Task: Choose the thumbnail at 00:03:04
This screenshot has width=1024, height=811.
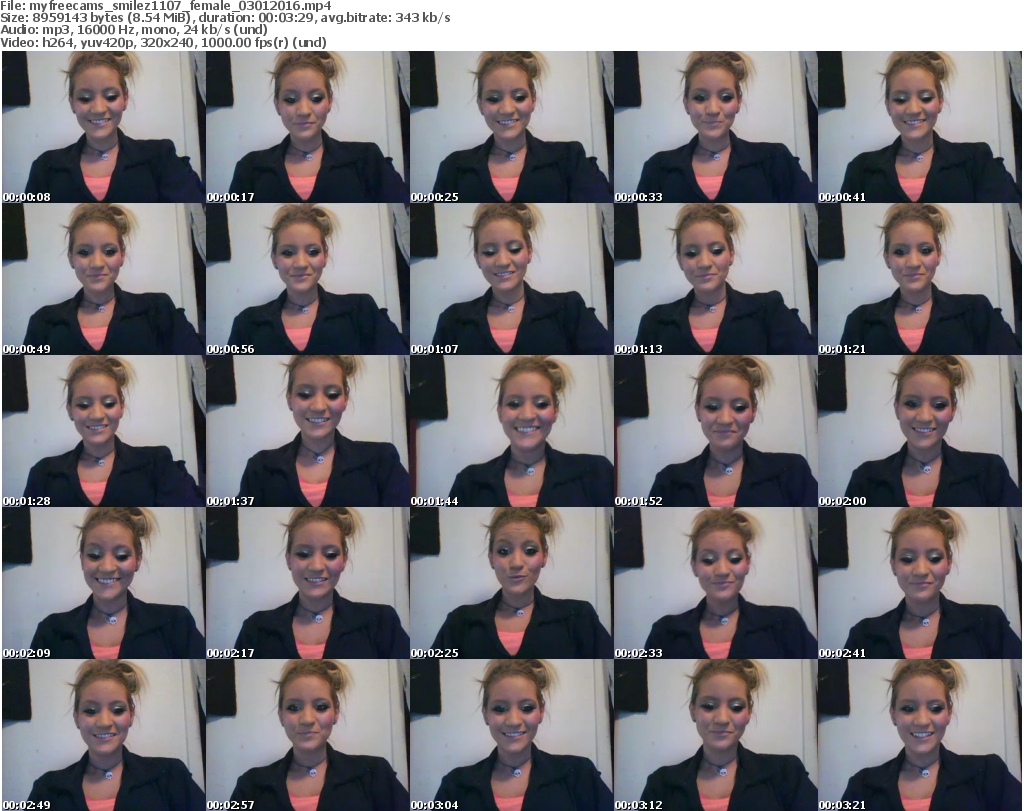Action: tap(511, 735)
